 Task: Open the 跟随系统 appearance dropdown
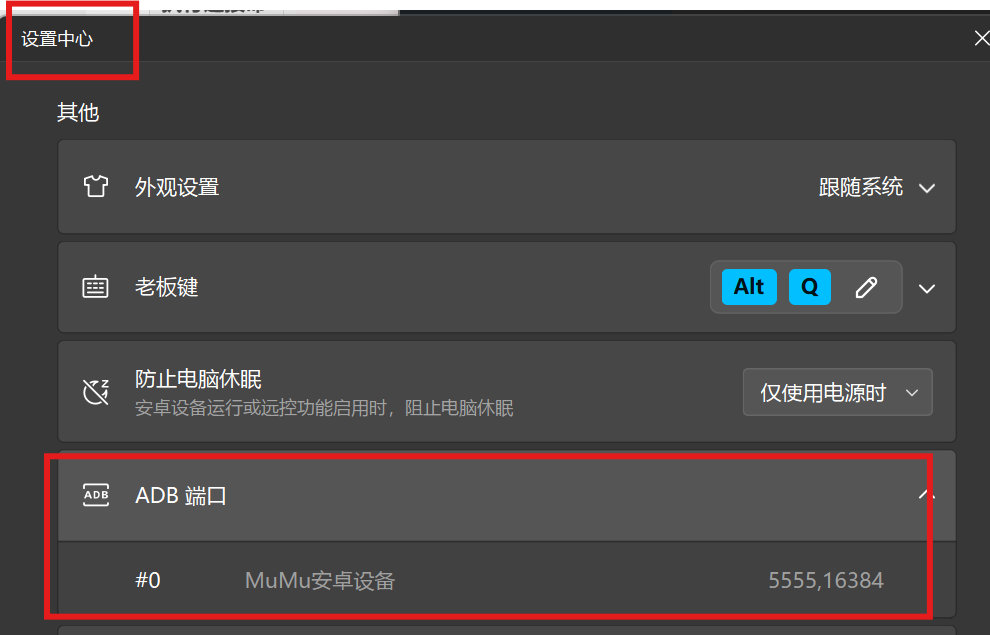pos(876,187)
